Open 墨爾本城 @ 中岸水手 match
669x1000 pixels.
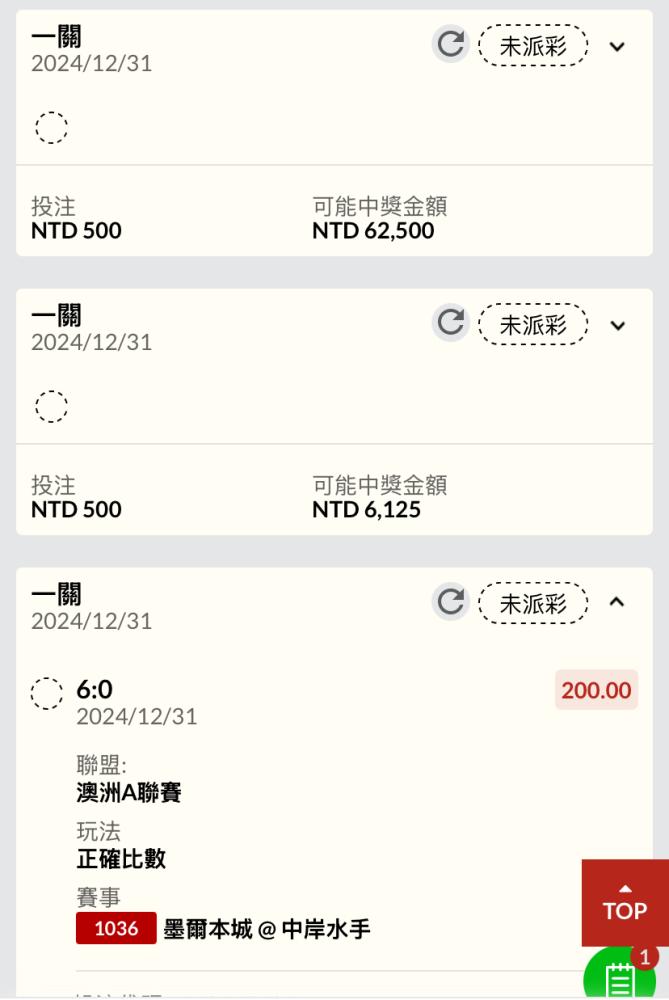(x=267, y=929)
